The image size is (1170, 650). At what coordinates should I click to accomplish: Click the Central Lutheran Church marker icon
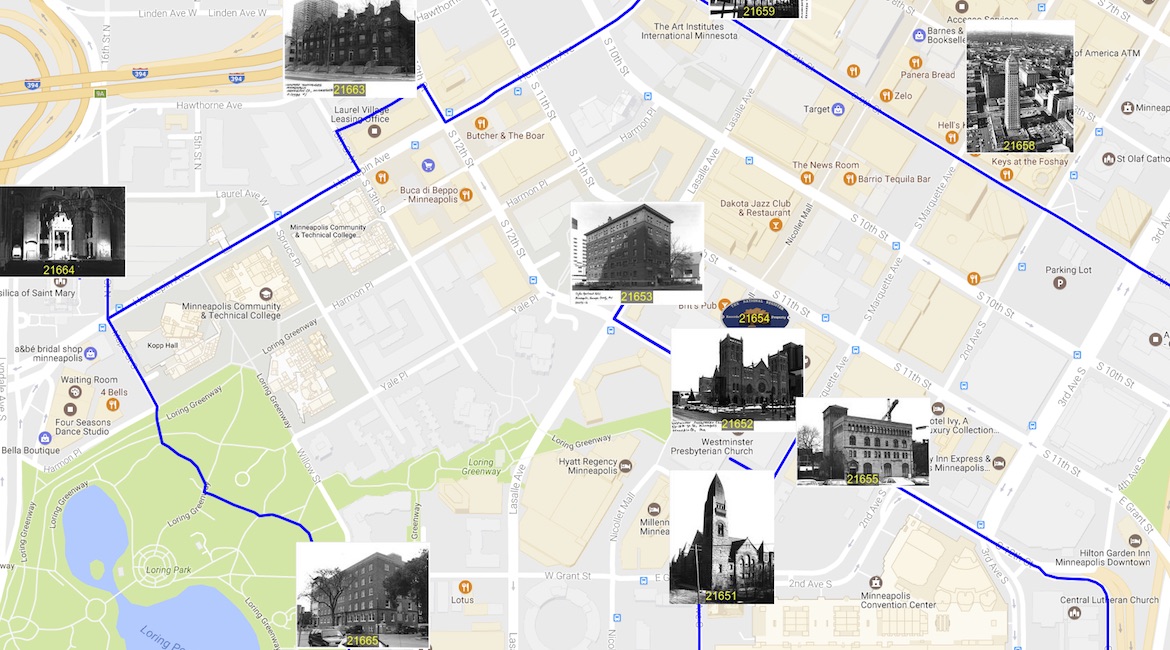(1074, 613)
